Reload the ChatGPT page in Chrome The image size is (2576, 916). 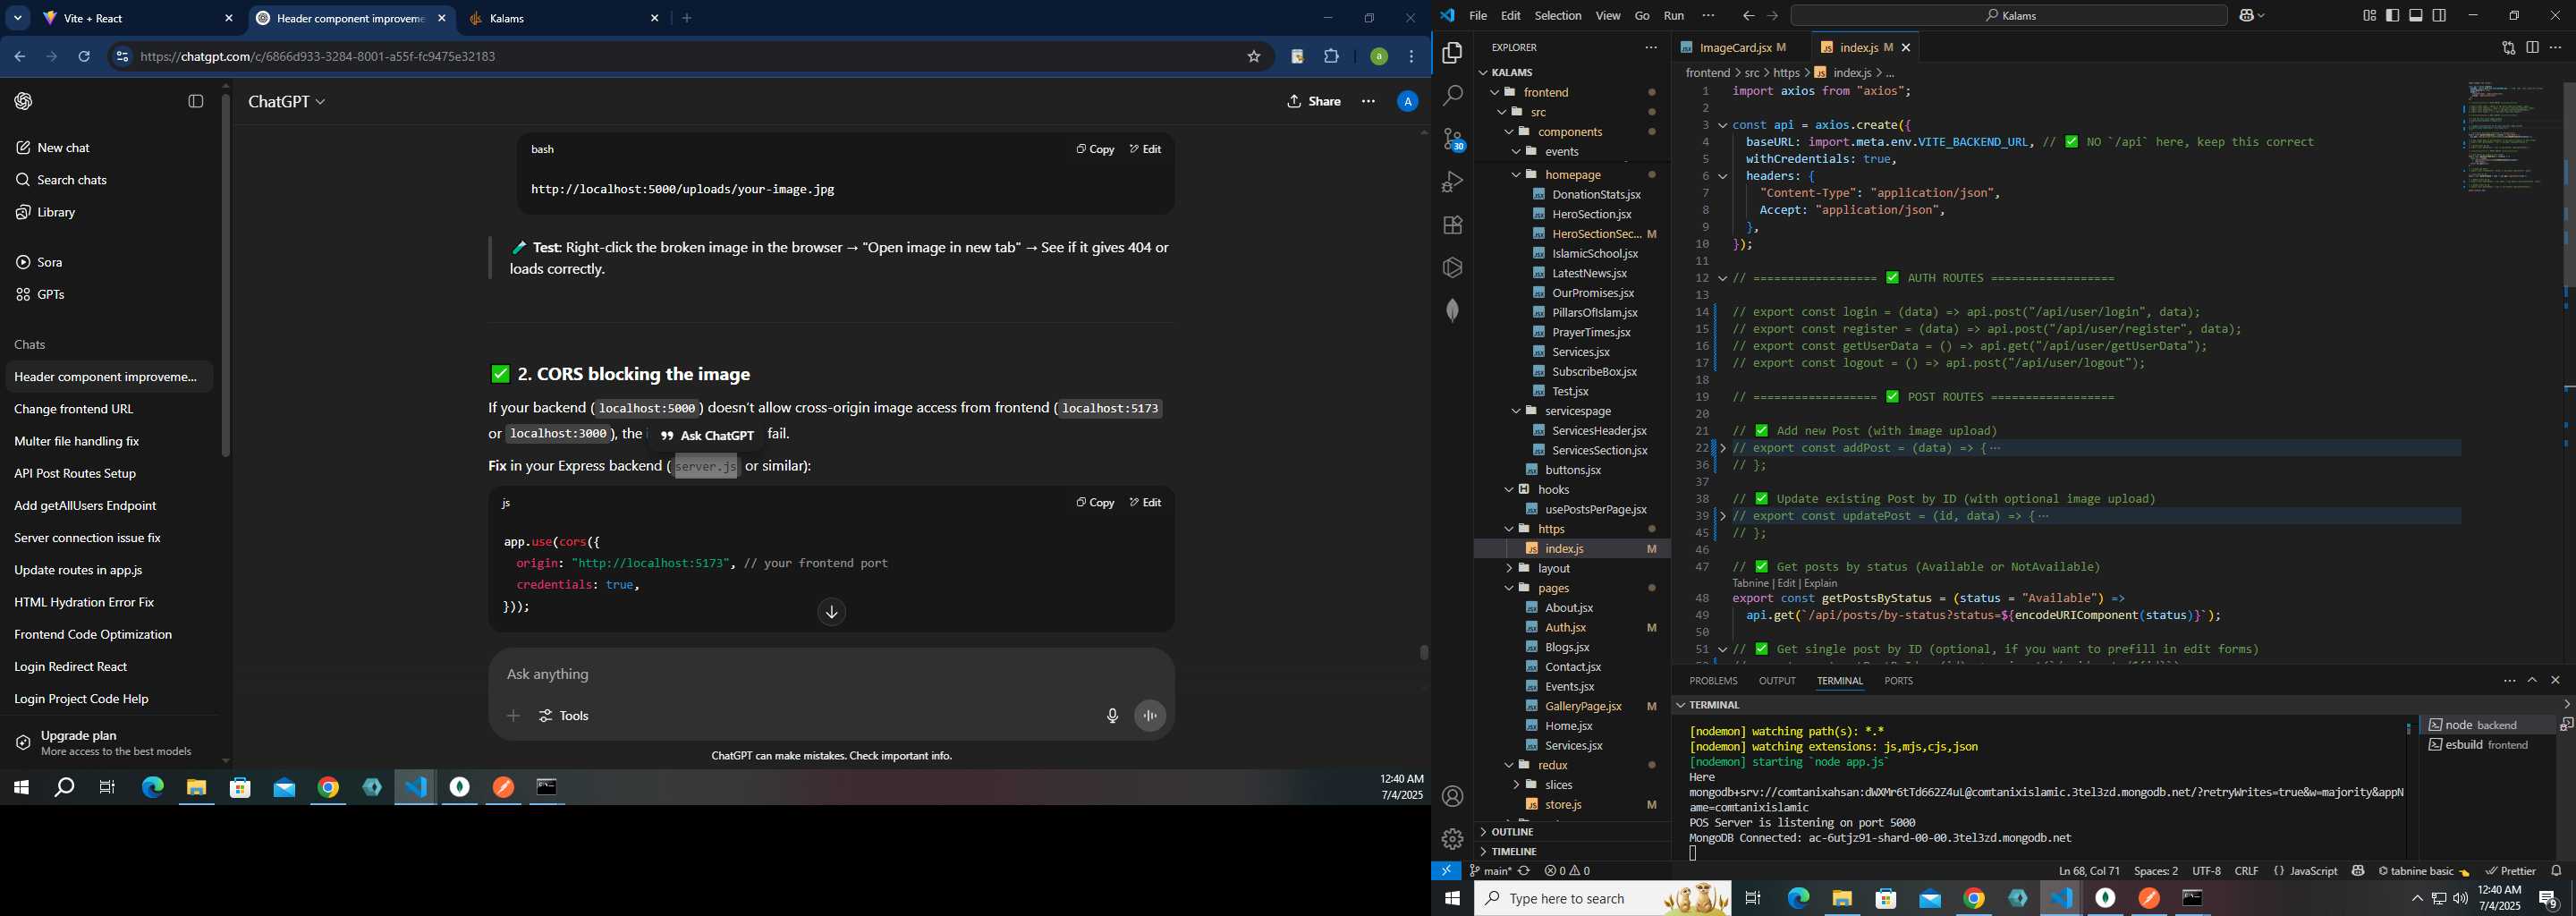[x=84, y=57]
